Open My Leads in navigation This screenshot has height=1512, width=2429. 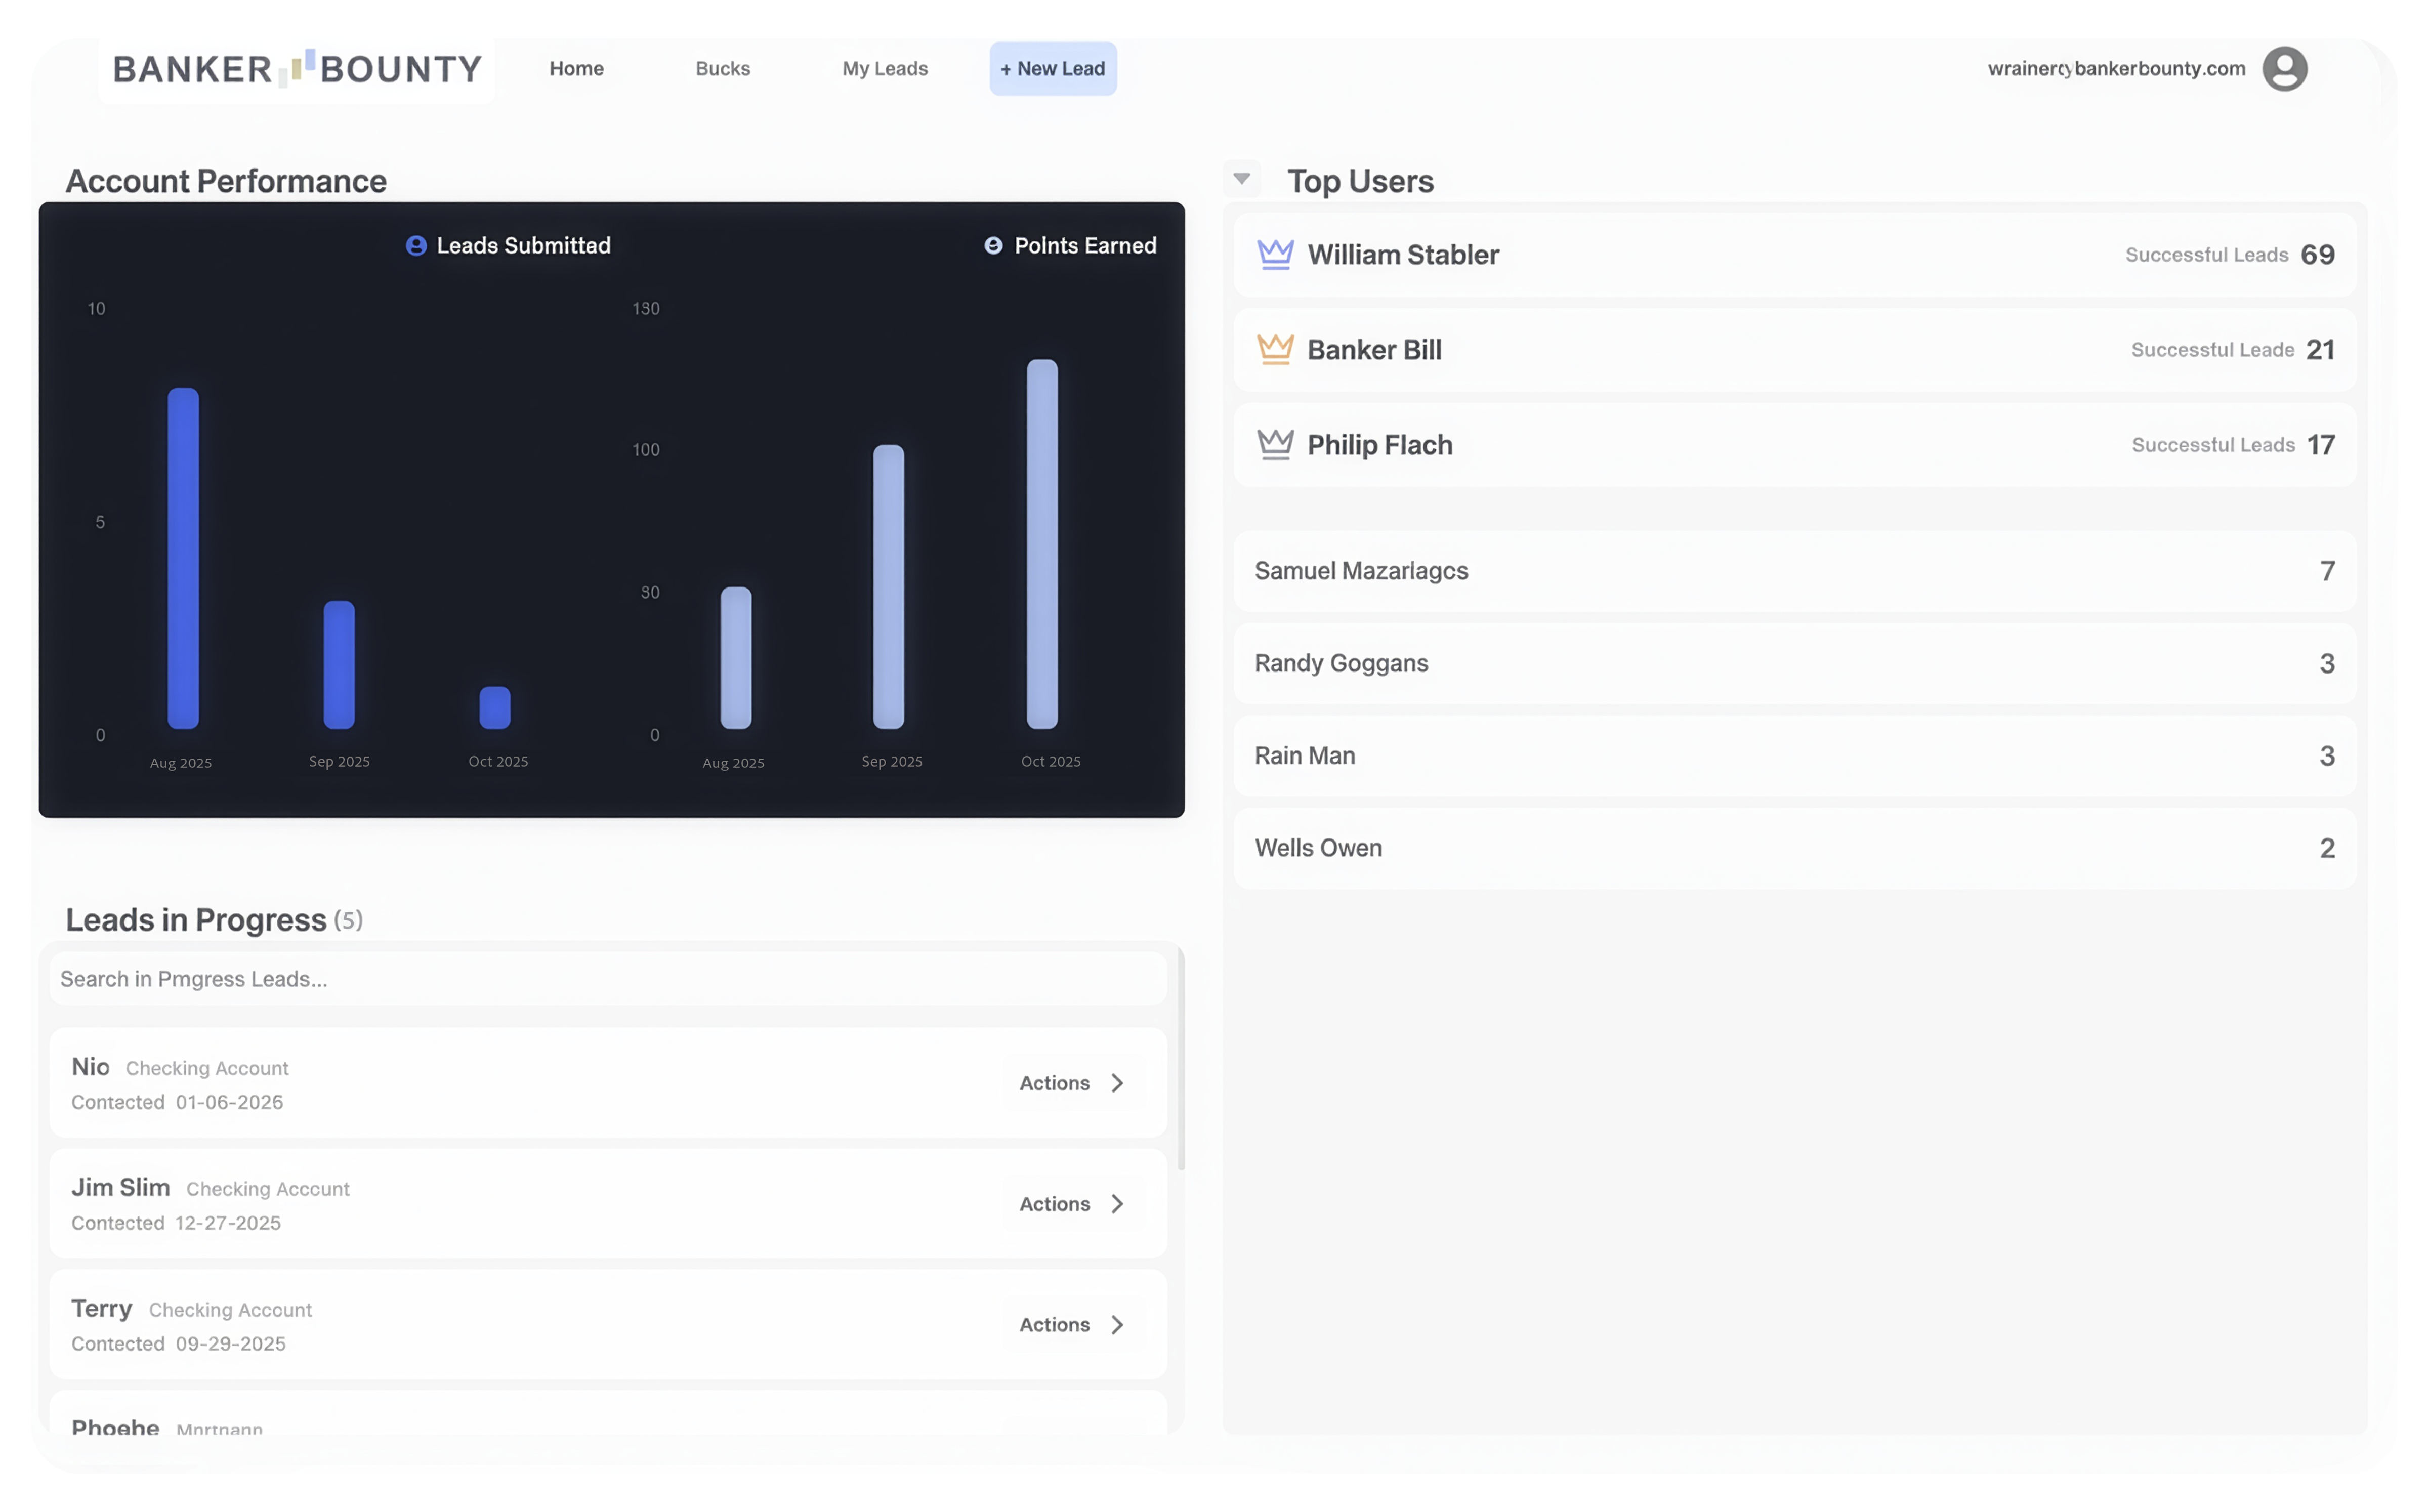pyautogui.click(x=884, y=69)
